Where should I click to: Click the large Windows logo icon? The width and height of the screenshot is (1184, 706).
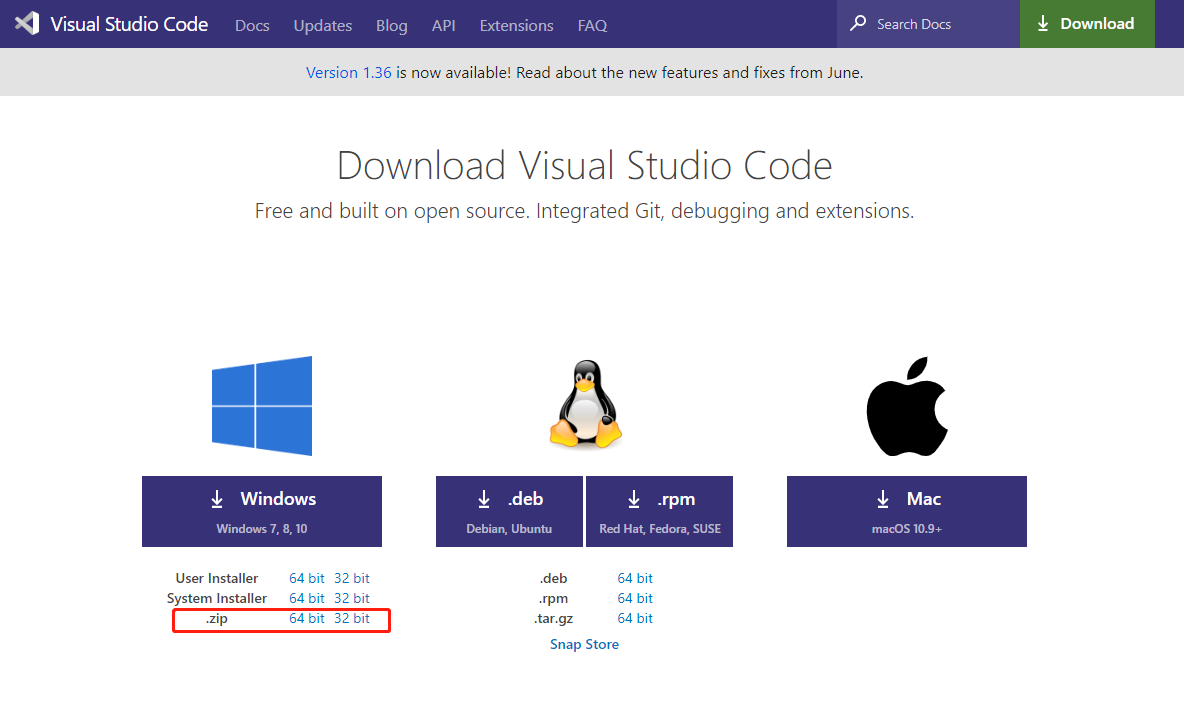[262, 406]
